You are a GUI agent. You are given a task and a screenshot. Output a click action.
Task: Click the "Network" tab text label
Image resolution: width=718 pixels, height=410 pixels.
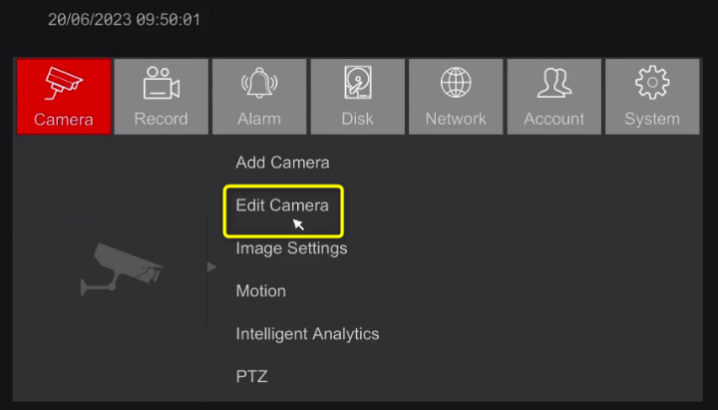point(455,119)
